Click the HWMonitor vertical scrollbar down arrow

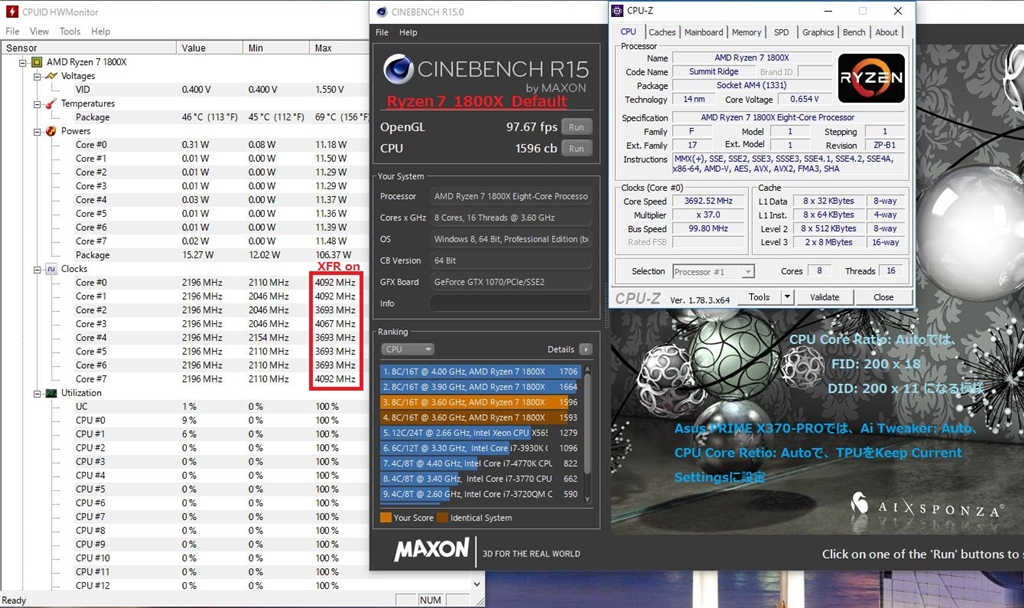(477, 584)
